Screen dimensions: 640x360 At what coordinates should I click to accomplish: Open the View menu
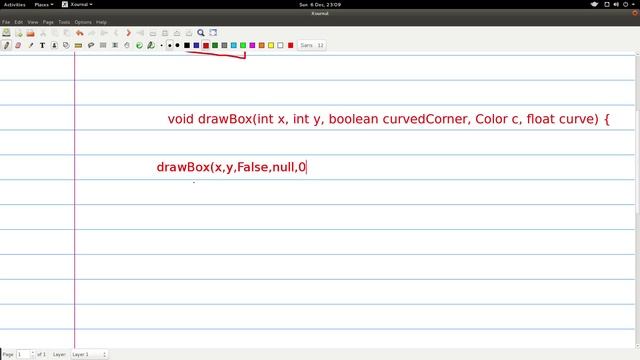click(x=33, y=22)
